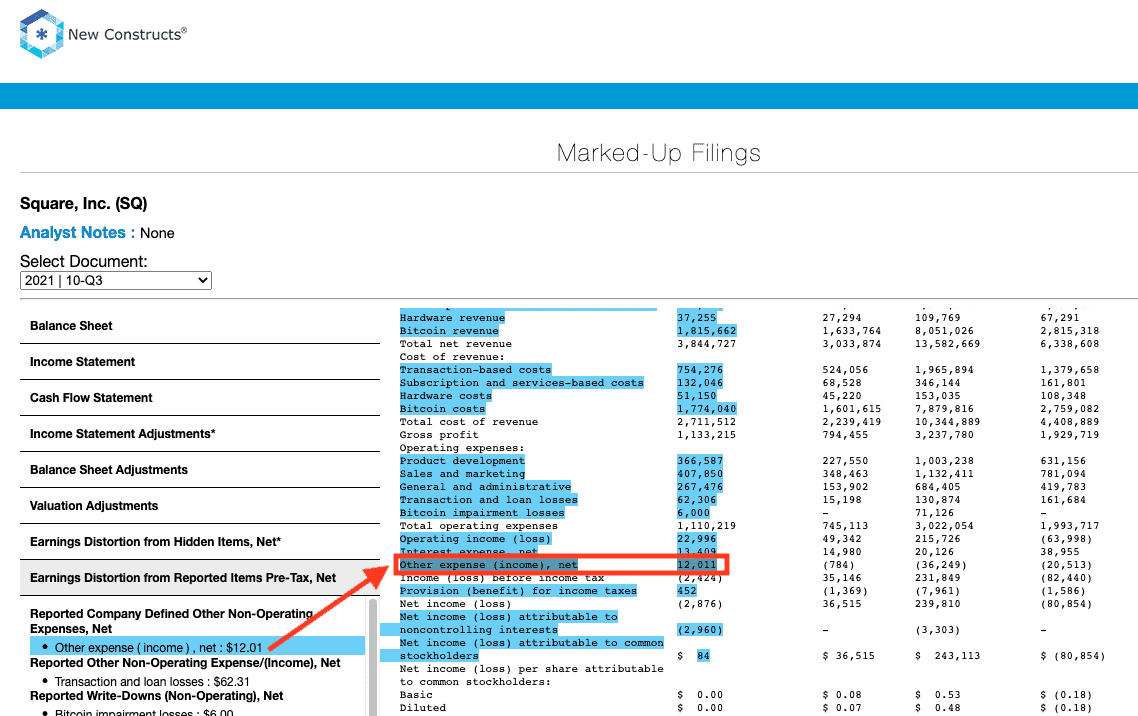Image resolution: width=1138 pixels, height=716 pixels.
Task: Click the 'Total operating expenses' line in the filing
Action: coord(479,526)
